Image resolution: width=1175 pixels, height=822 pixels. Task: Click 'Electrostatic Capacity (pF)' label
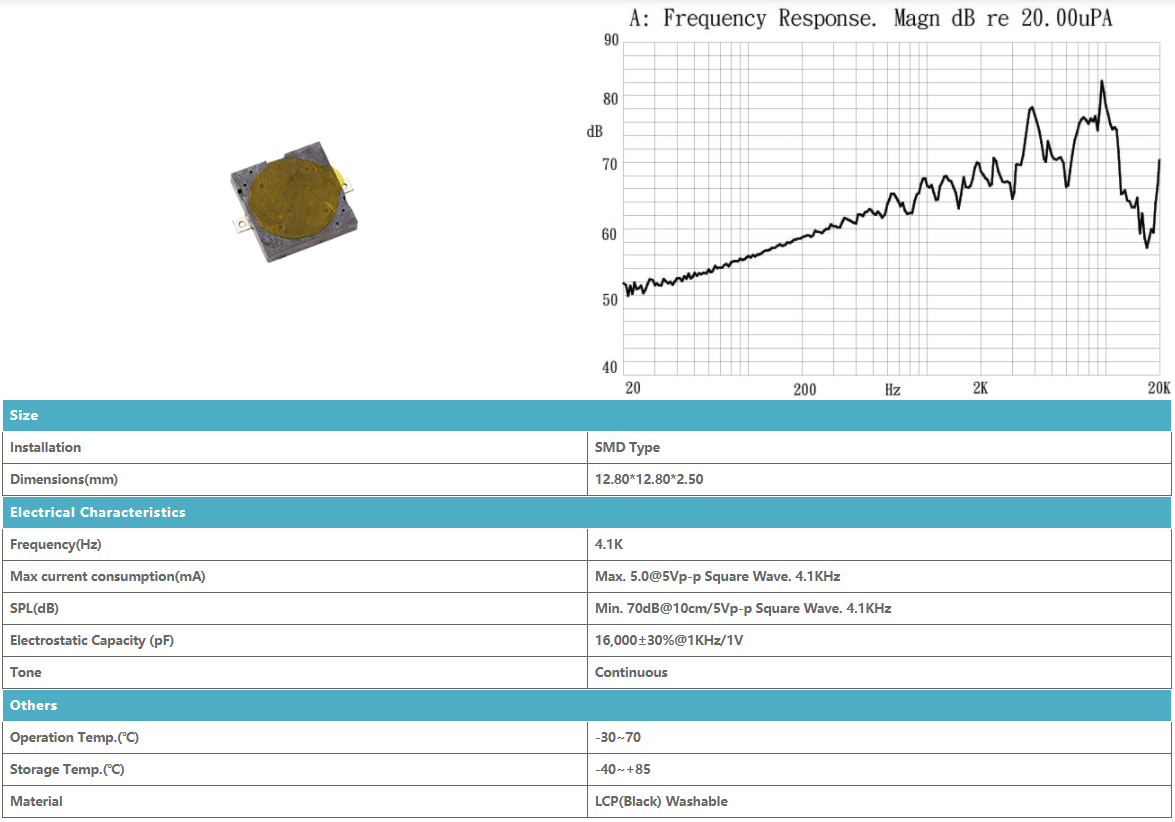[x=91, y=641]
